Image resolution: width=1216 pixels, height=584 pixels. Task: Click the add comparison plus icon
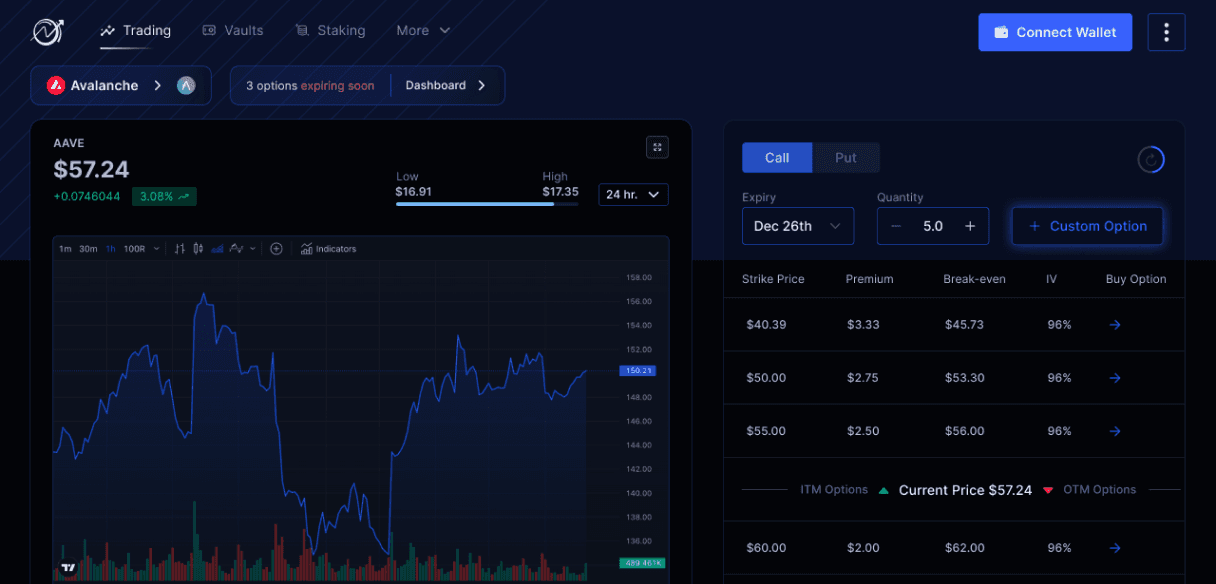[277, 249]
